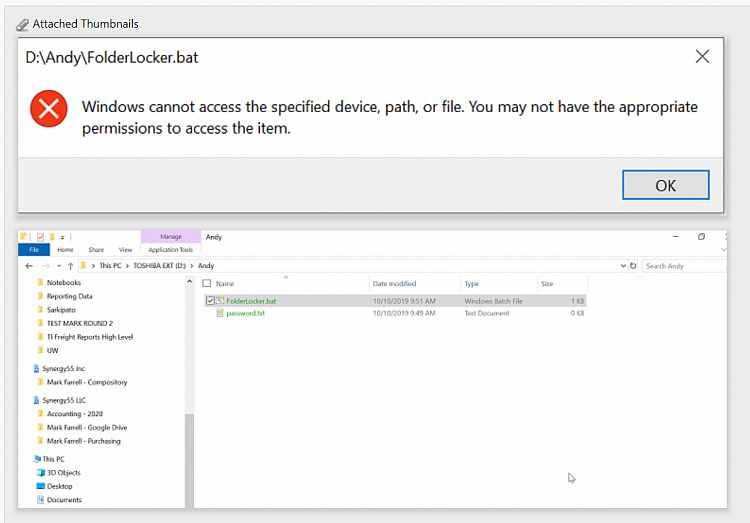Open the address bar history dropdown
This screenshot has width=750, height=523.
(x=623, y=266)
